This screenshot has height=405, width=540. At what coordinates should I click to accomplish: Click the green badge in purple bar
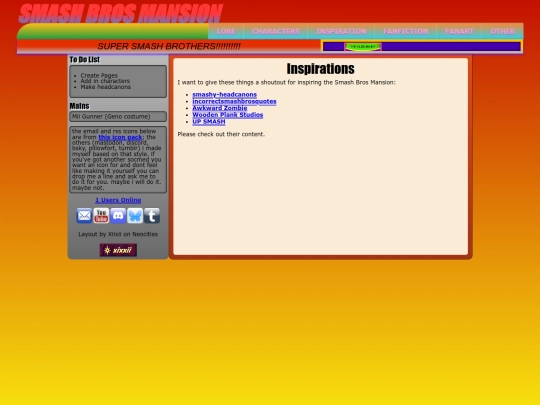pyautogui.click(x=363, y=46)
